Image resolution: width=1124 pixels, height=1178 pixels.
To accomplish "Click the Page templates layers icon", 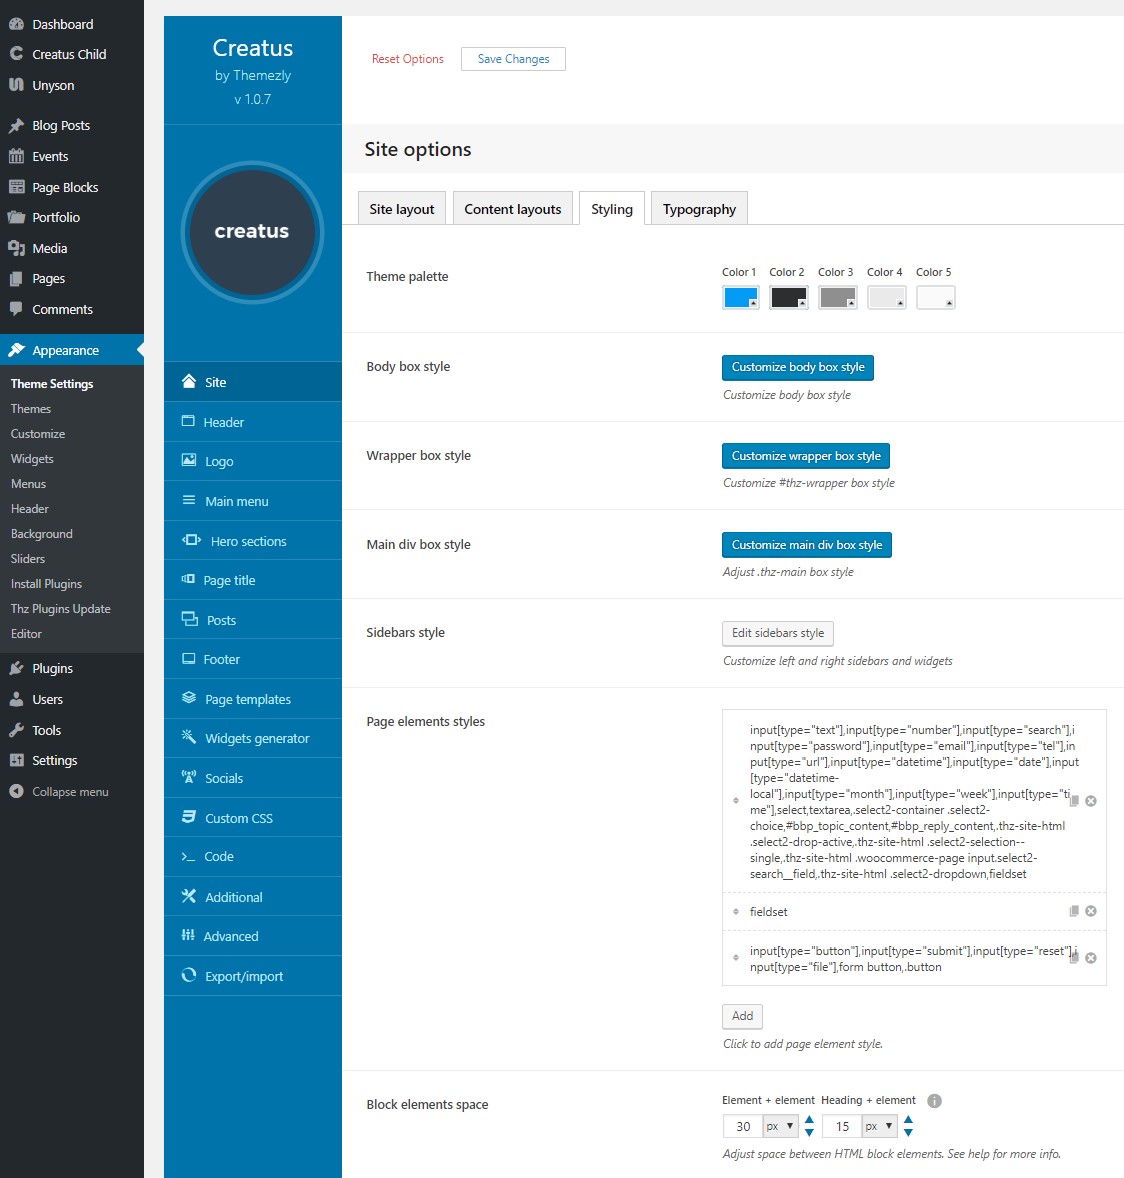I will tap(188, 698).
